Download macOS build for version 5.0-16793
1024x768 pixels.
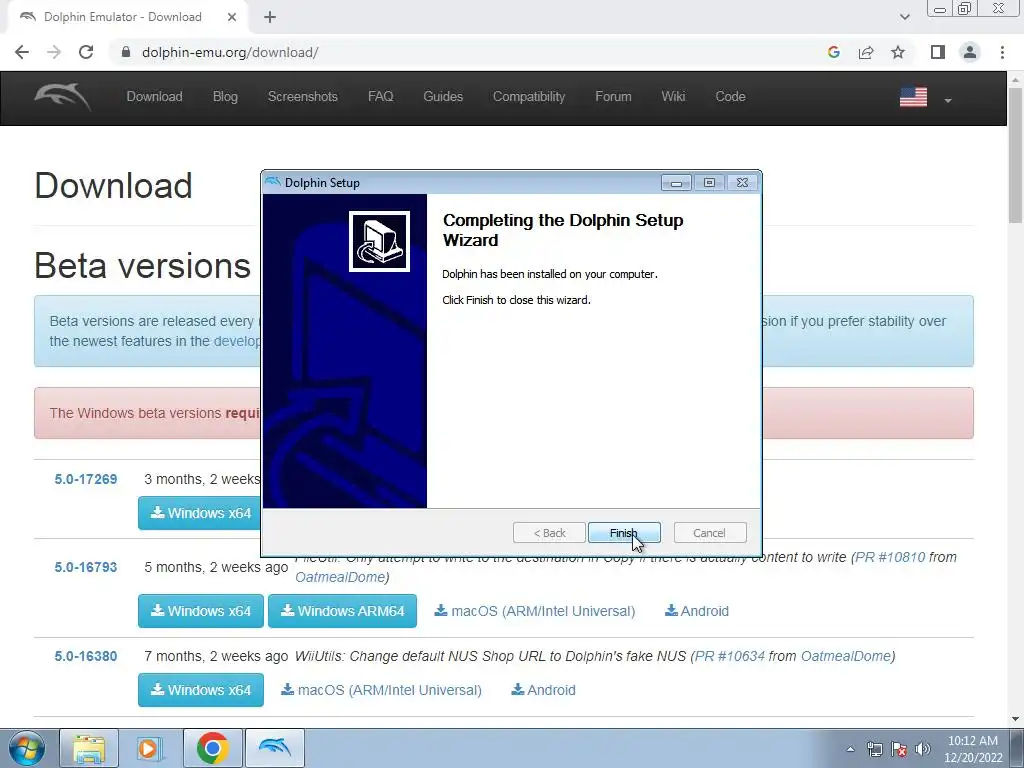coord(535,611)
